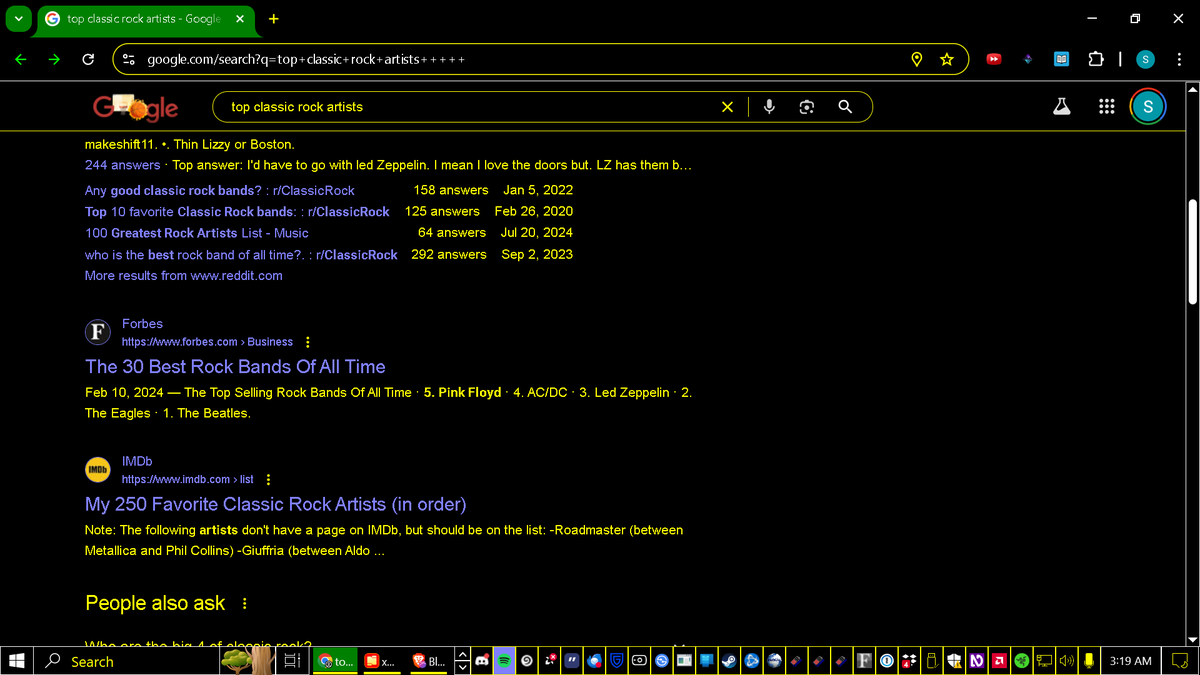Open the purple gem extension icon
1200x675 pixels.
[x=1028, y=59]
